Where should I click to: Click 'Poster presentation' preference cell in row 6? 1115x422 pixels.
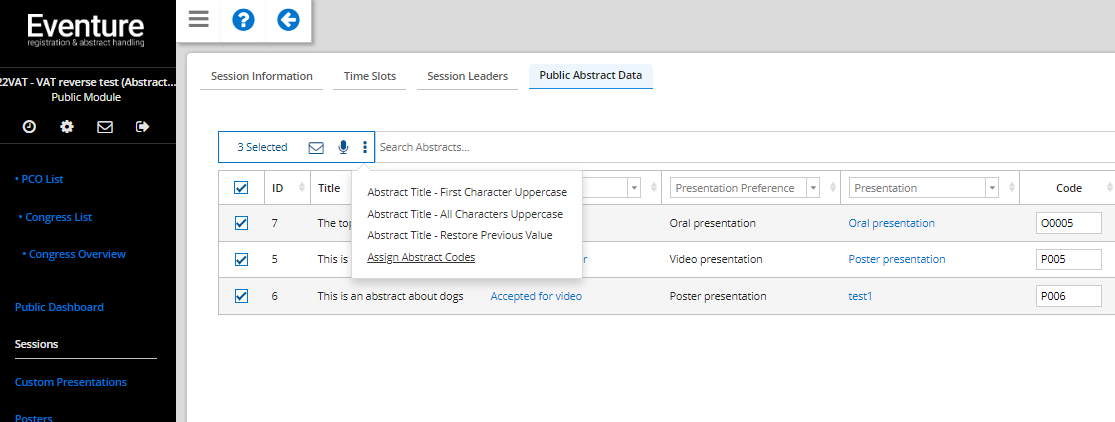(717, 296)
